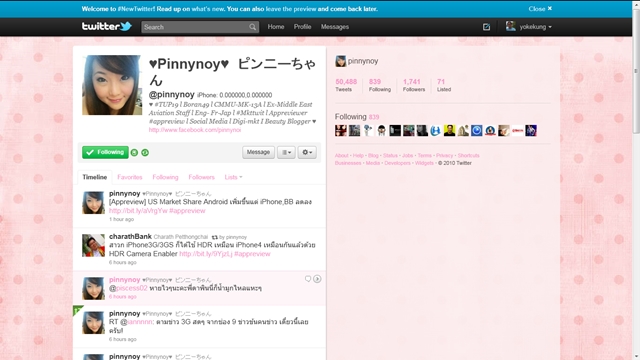
Task: Click the Message button
Action: coord(258,152)
